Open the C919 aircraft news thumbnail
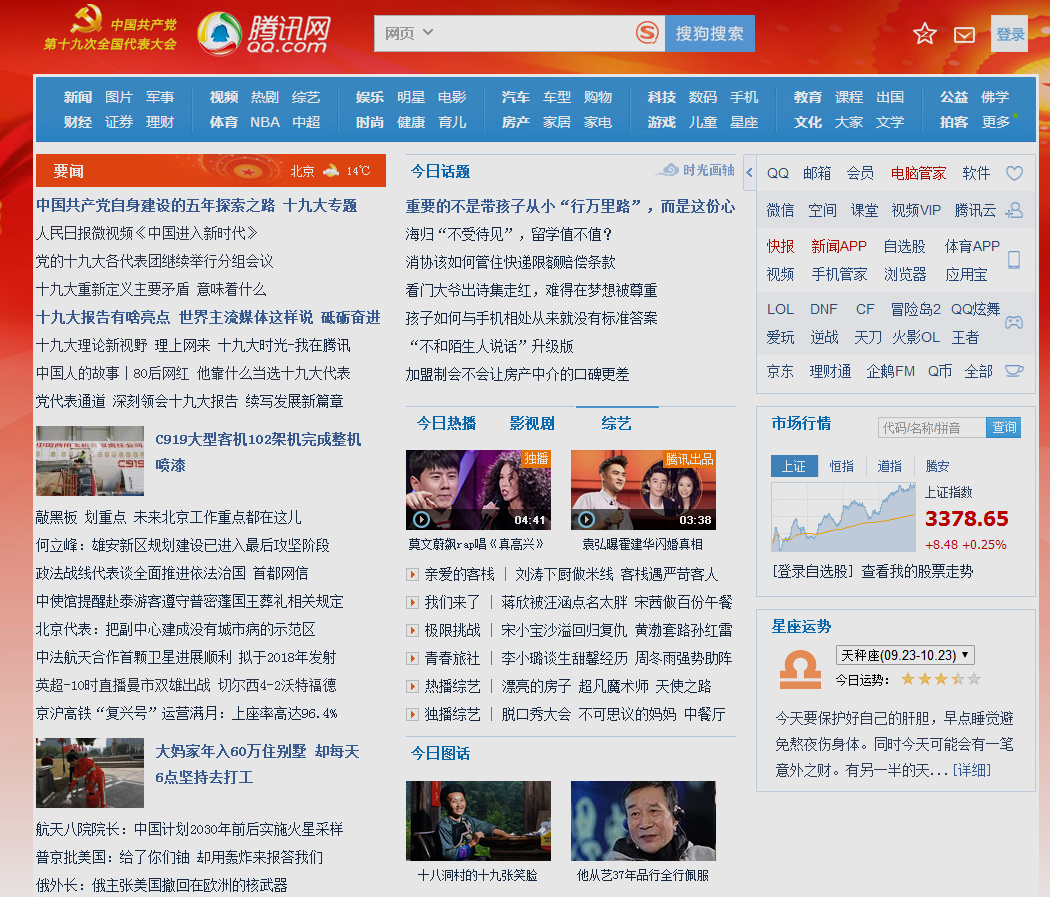This screenshot has width=1050, height=897. click(90, 461)
